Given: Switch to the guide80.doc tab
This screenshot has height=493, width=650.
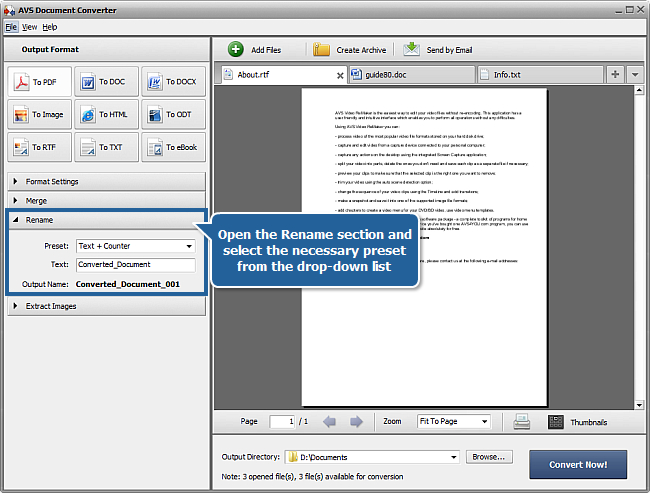Looking at the screenshot, I should (412, 75).
